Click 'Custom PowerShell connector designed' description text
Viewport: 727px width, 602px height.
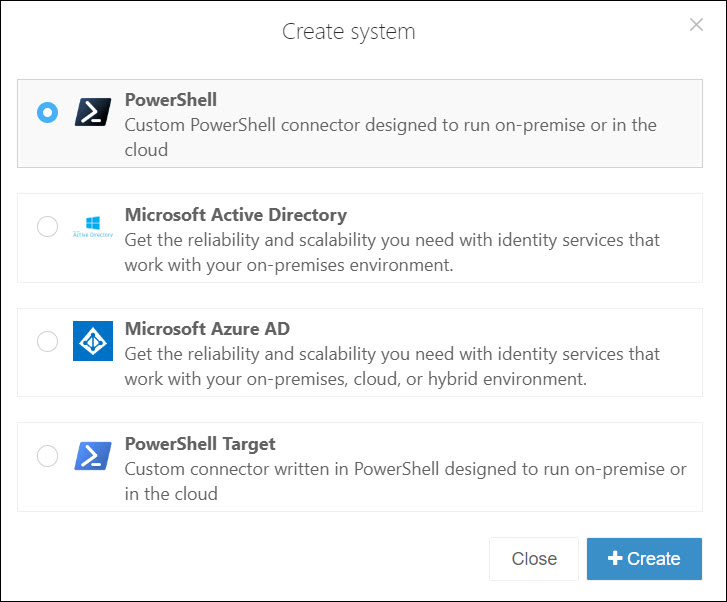390,137
